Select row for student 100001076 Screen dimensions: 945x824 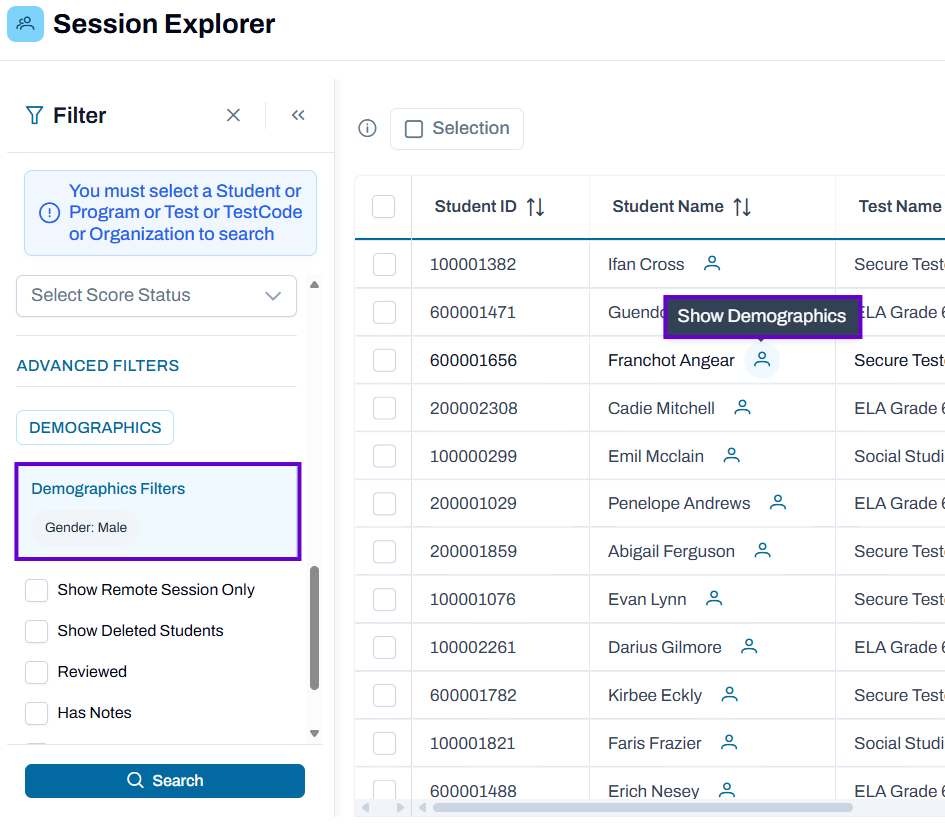[x=384, y=599]
